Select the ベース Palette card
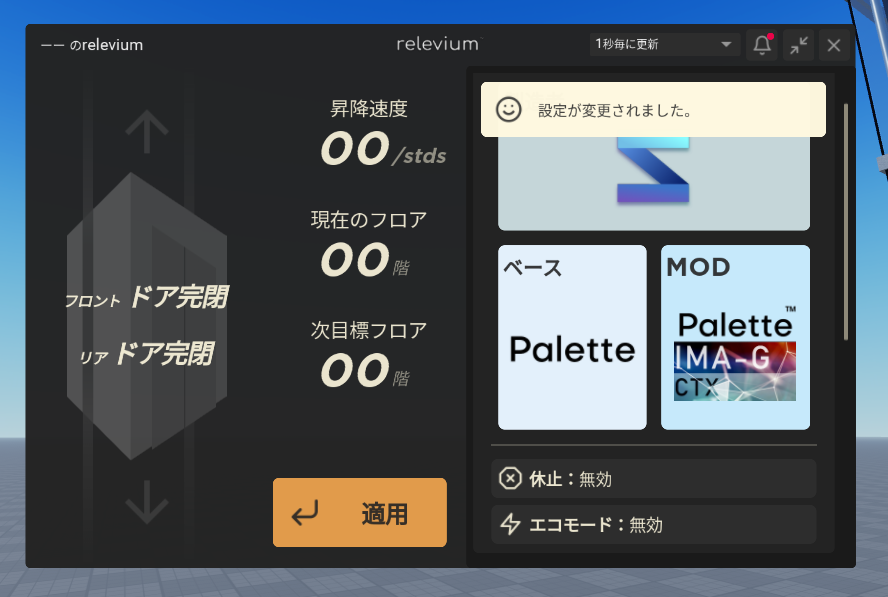888x597 pixels. (572, 337)
